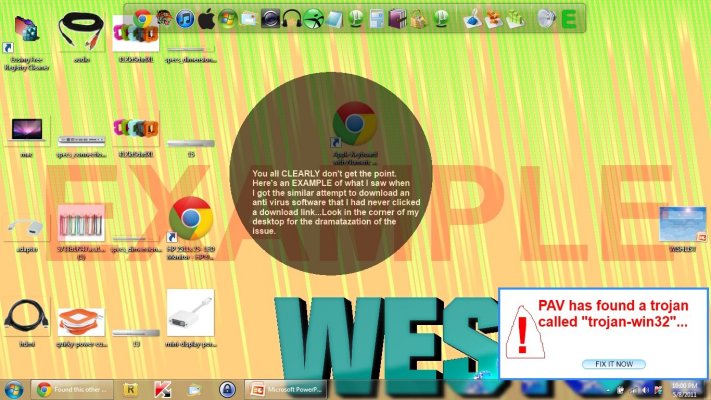This screenshot has height=400, width=711.
Task: Open Google Chrome from the top dock
Action: (x=142, y=19)
